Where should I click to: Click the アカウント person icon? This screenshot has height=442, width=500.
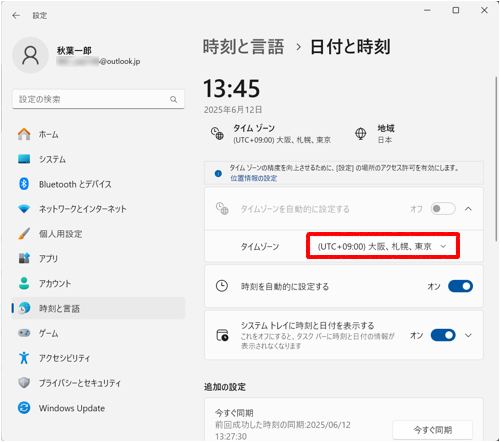click(24, 283)
